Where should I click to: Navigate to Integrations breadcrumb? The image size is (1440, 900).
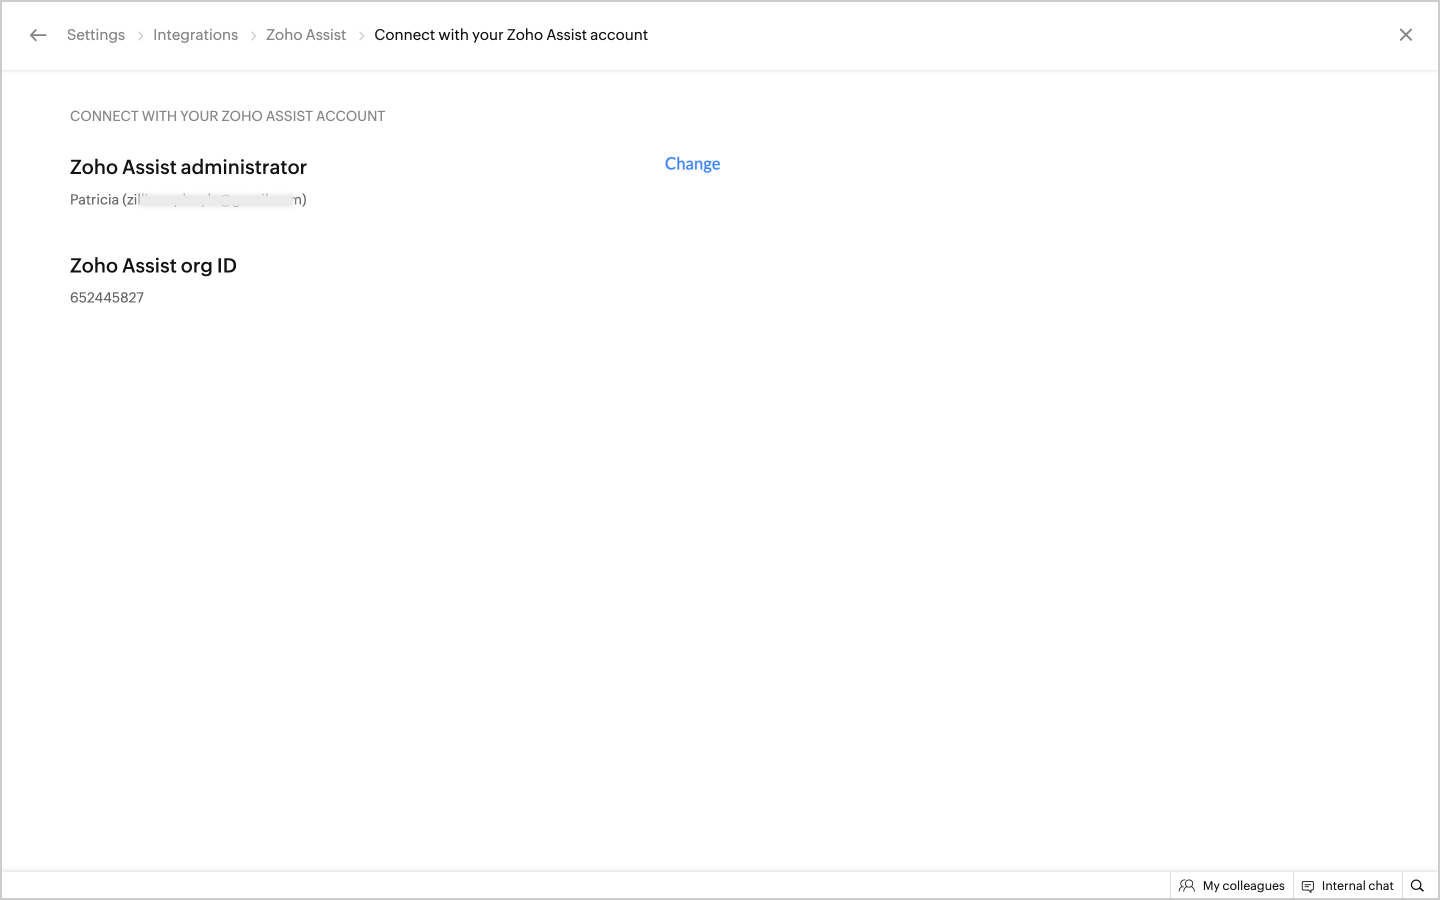click(195, 35)
